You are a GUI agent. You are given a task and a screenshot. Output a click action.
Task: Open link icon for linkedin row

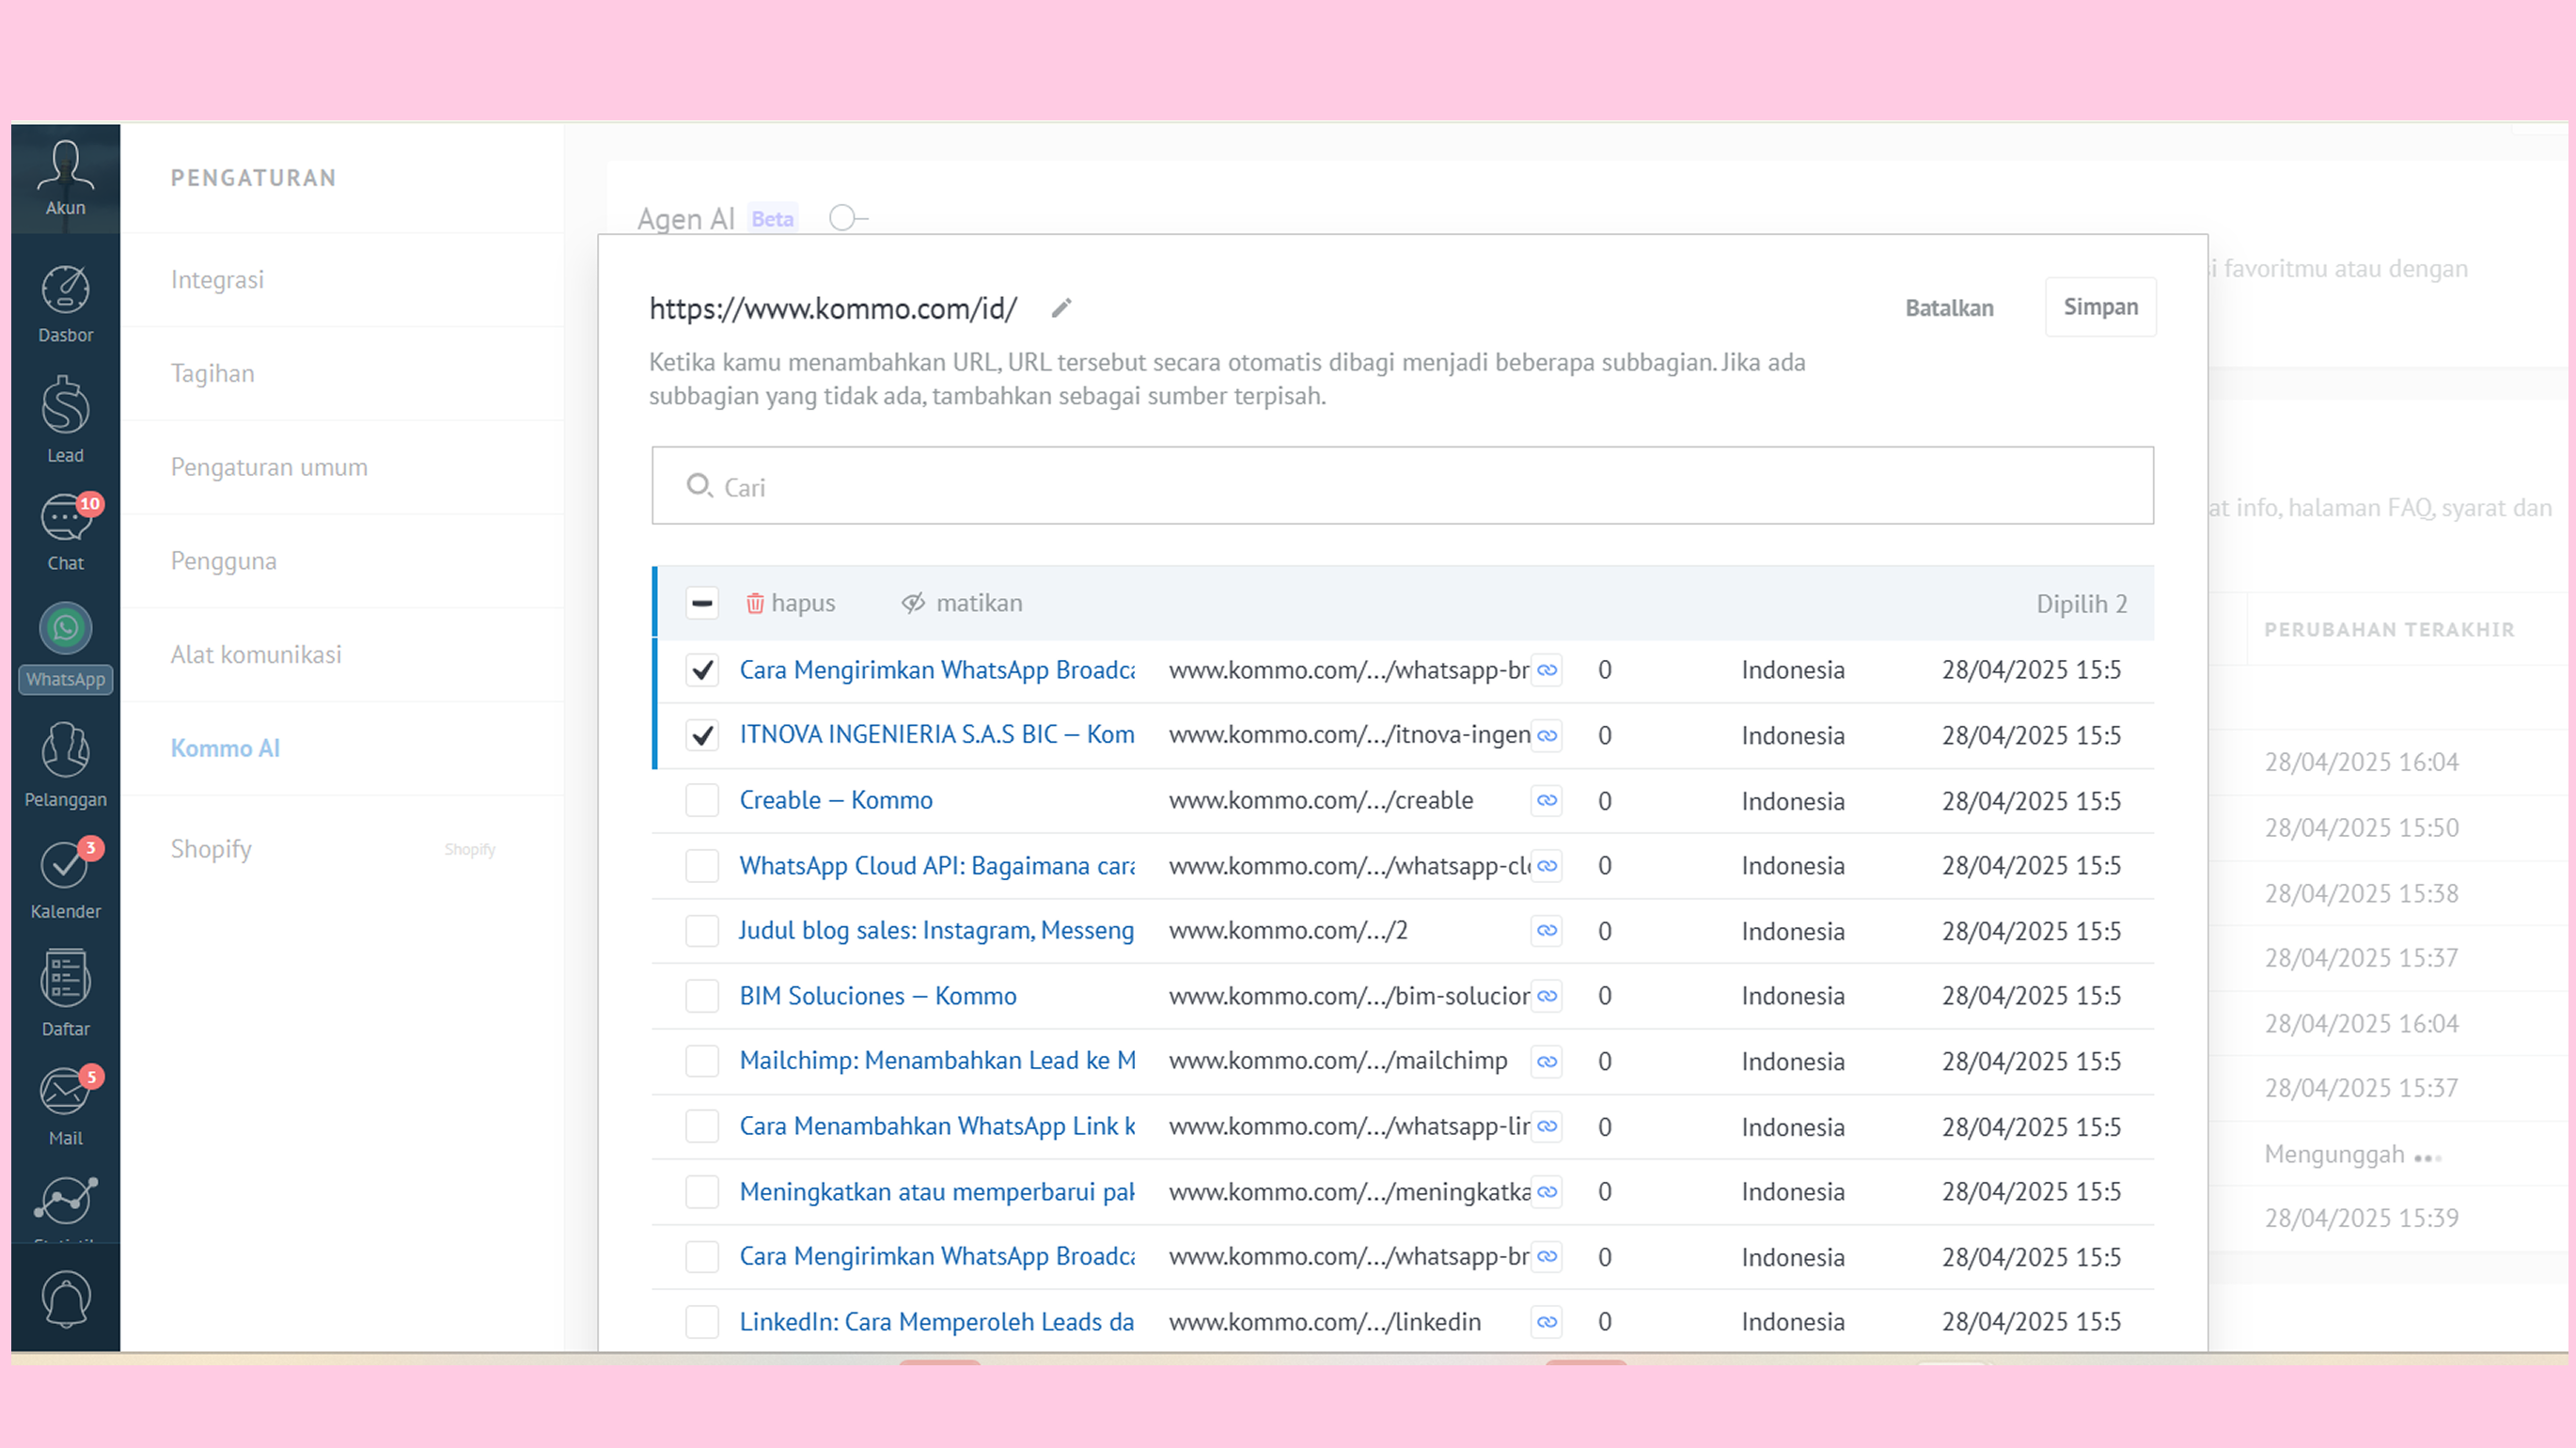point(1547,1321)
